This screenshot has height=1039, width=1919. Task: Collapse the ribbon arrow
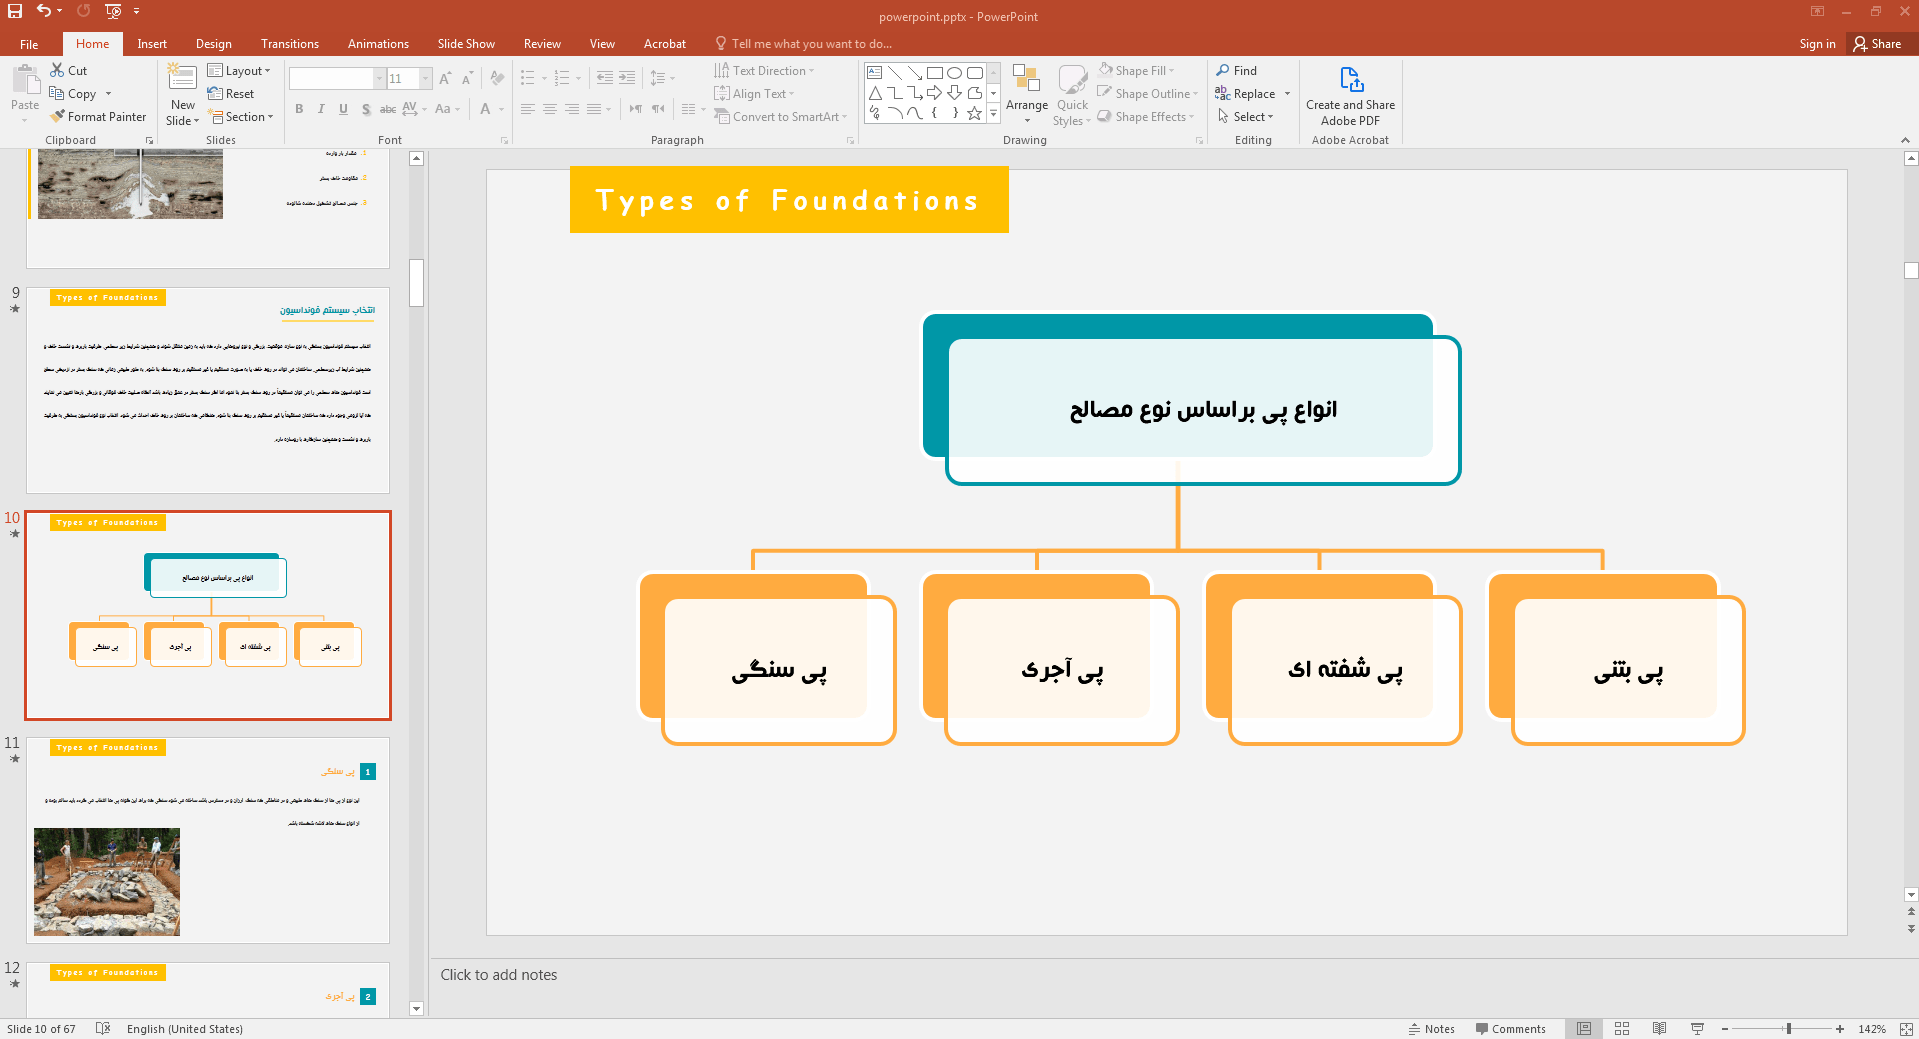[x=1905, y=140]
